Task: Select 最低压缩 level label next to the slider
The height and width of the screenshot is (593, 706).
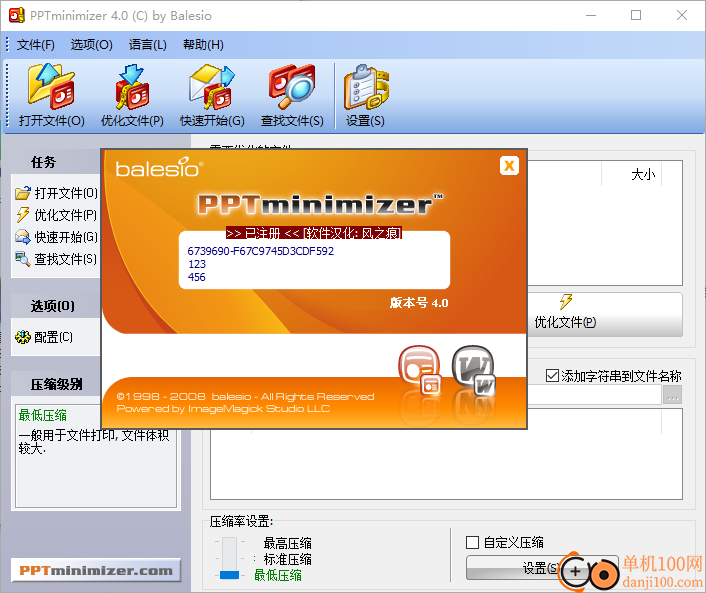Action: pos(278,575)
